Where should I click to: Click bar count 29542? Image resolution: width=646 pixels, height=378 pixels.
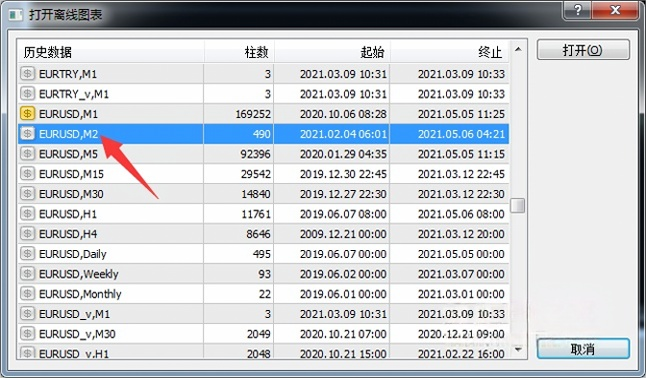pyautogui.click(x=256, y=174)
